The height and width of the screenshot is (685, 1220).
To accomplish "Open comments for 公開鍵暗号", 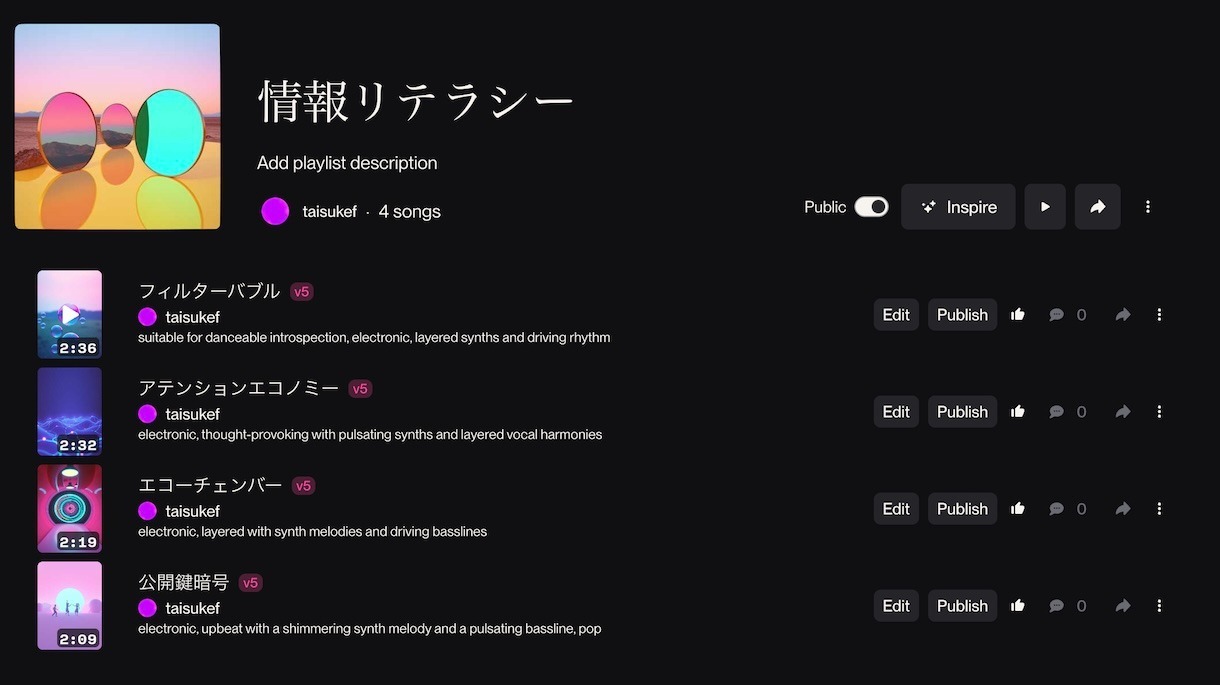I will [x=1056, y=606].
